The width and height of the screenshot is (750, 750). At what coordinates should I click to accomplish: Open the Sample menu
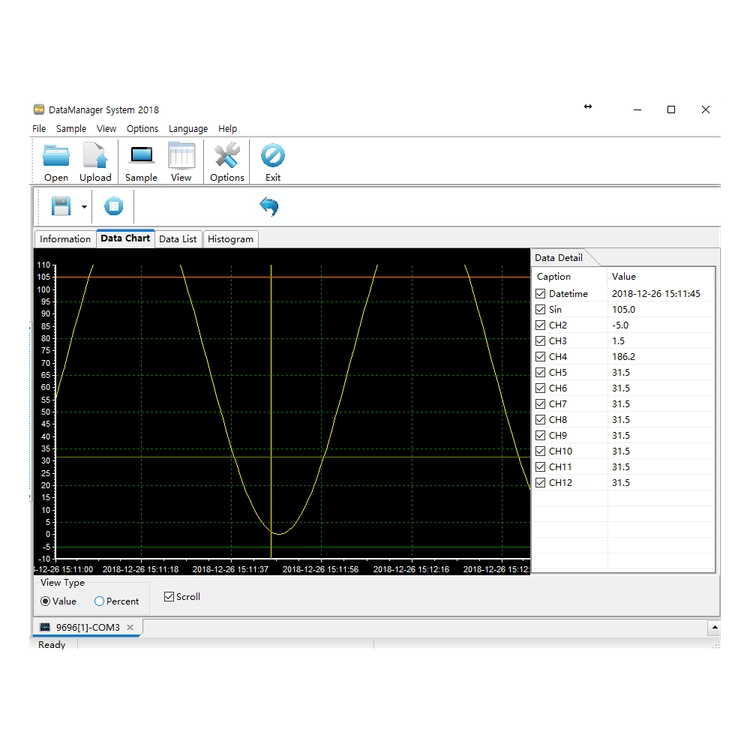tap(71, 129)
